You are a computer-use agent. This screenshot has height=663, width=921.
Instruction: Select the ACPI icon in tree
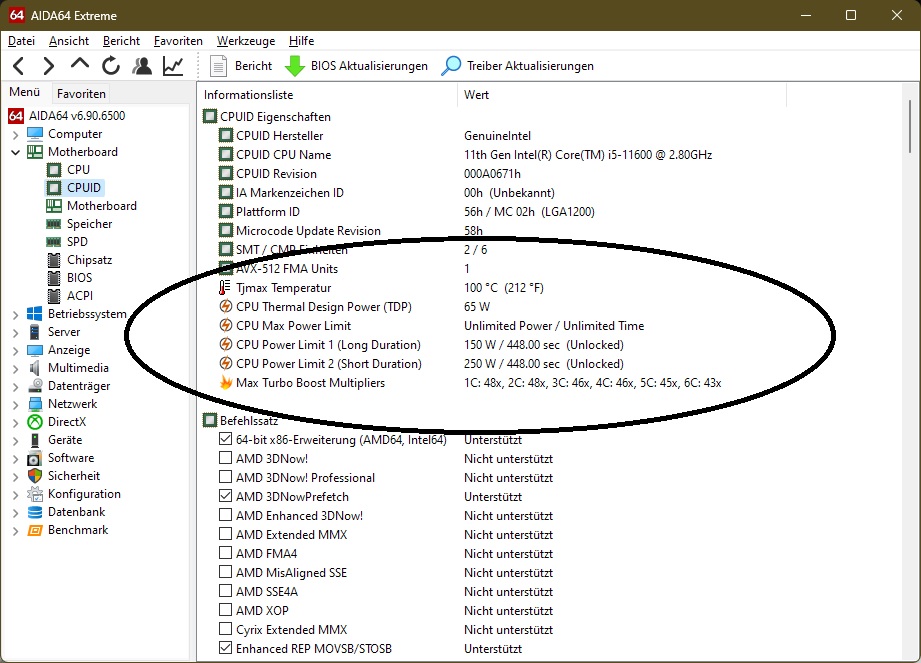click(54, 296)
